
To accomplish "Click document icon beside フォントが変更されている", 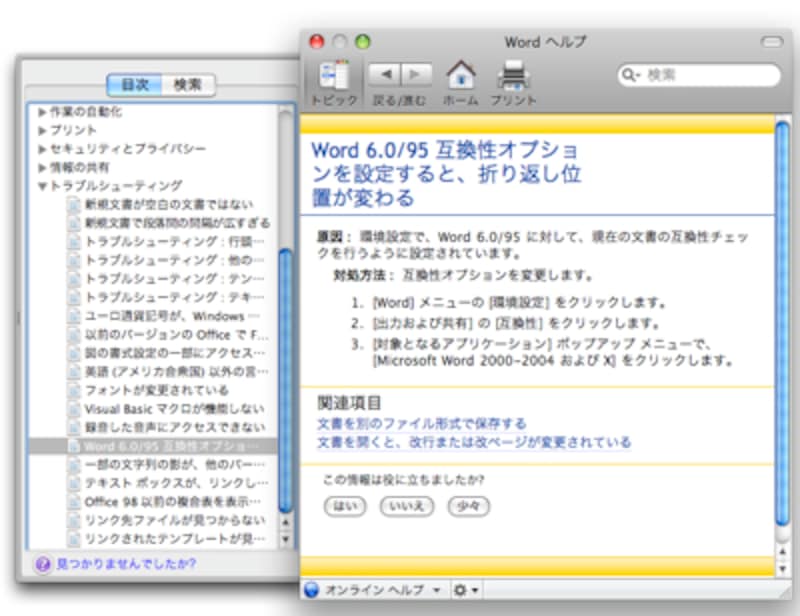I will [x=74, y=390].
